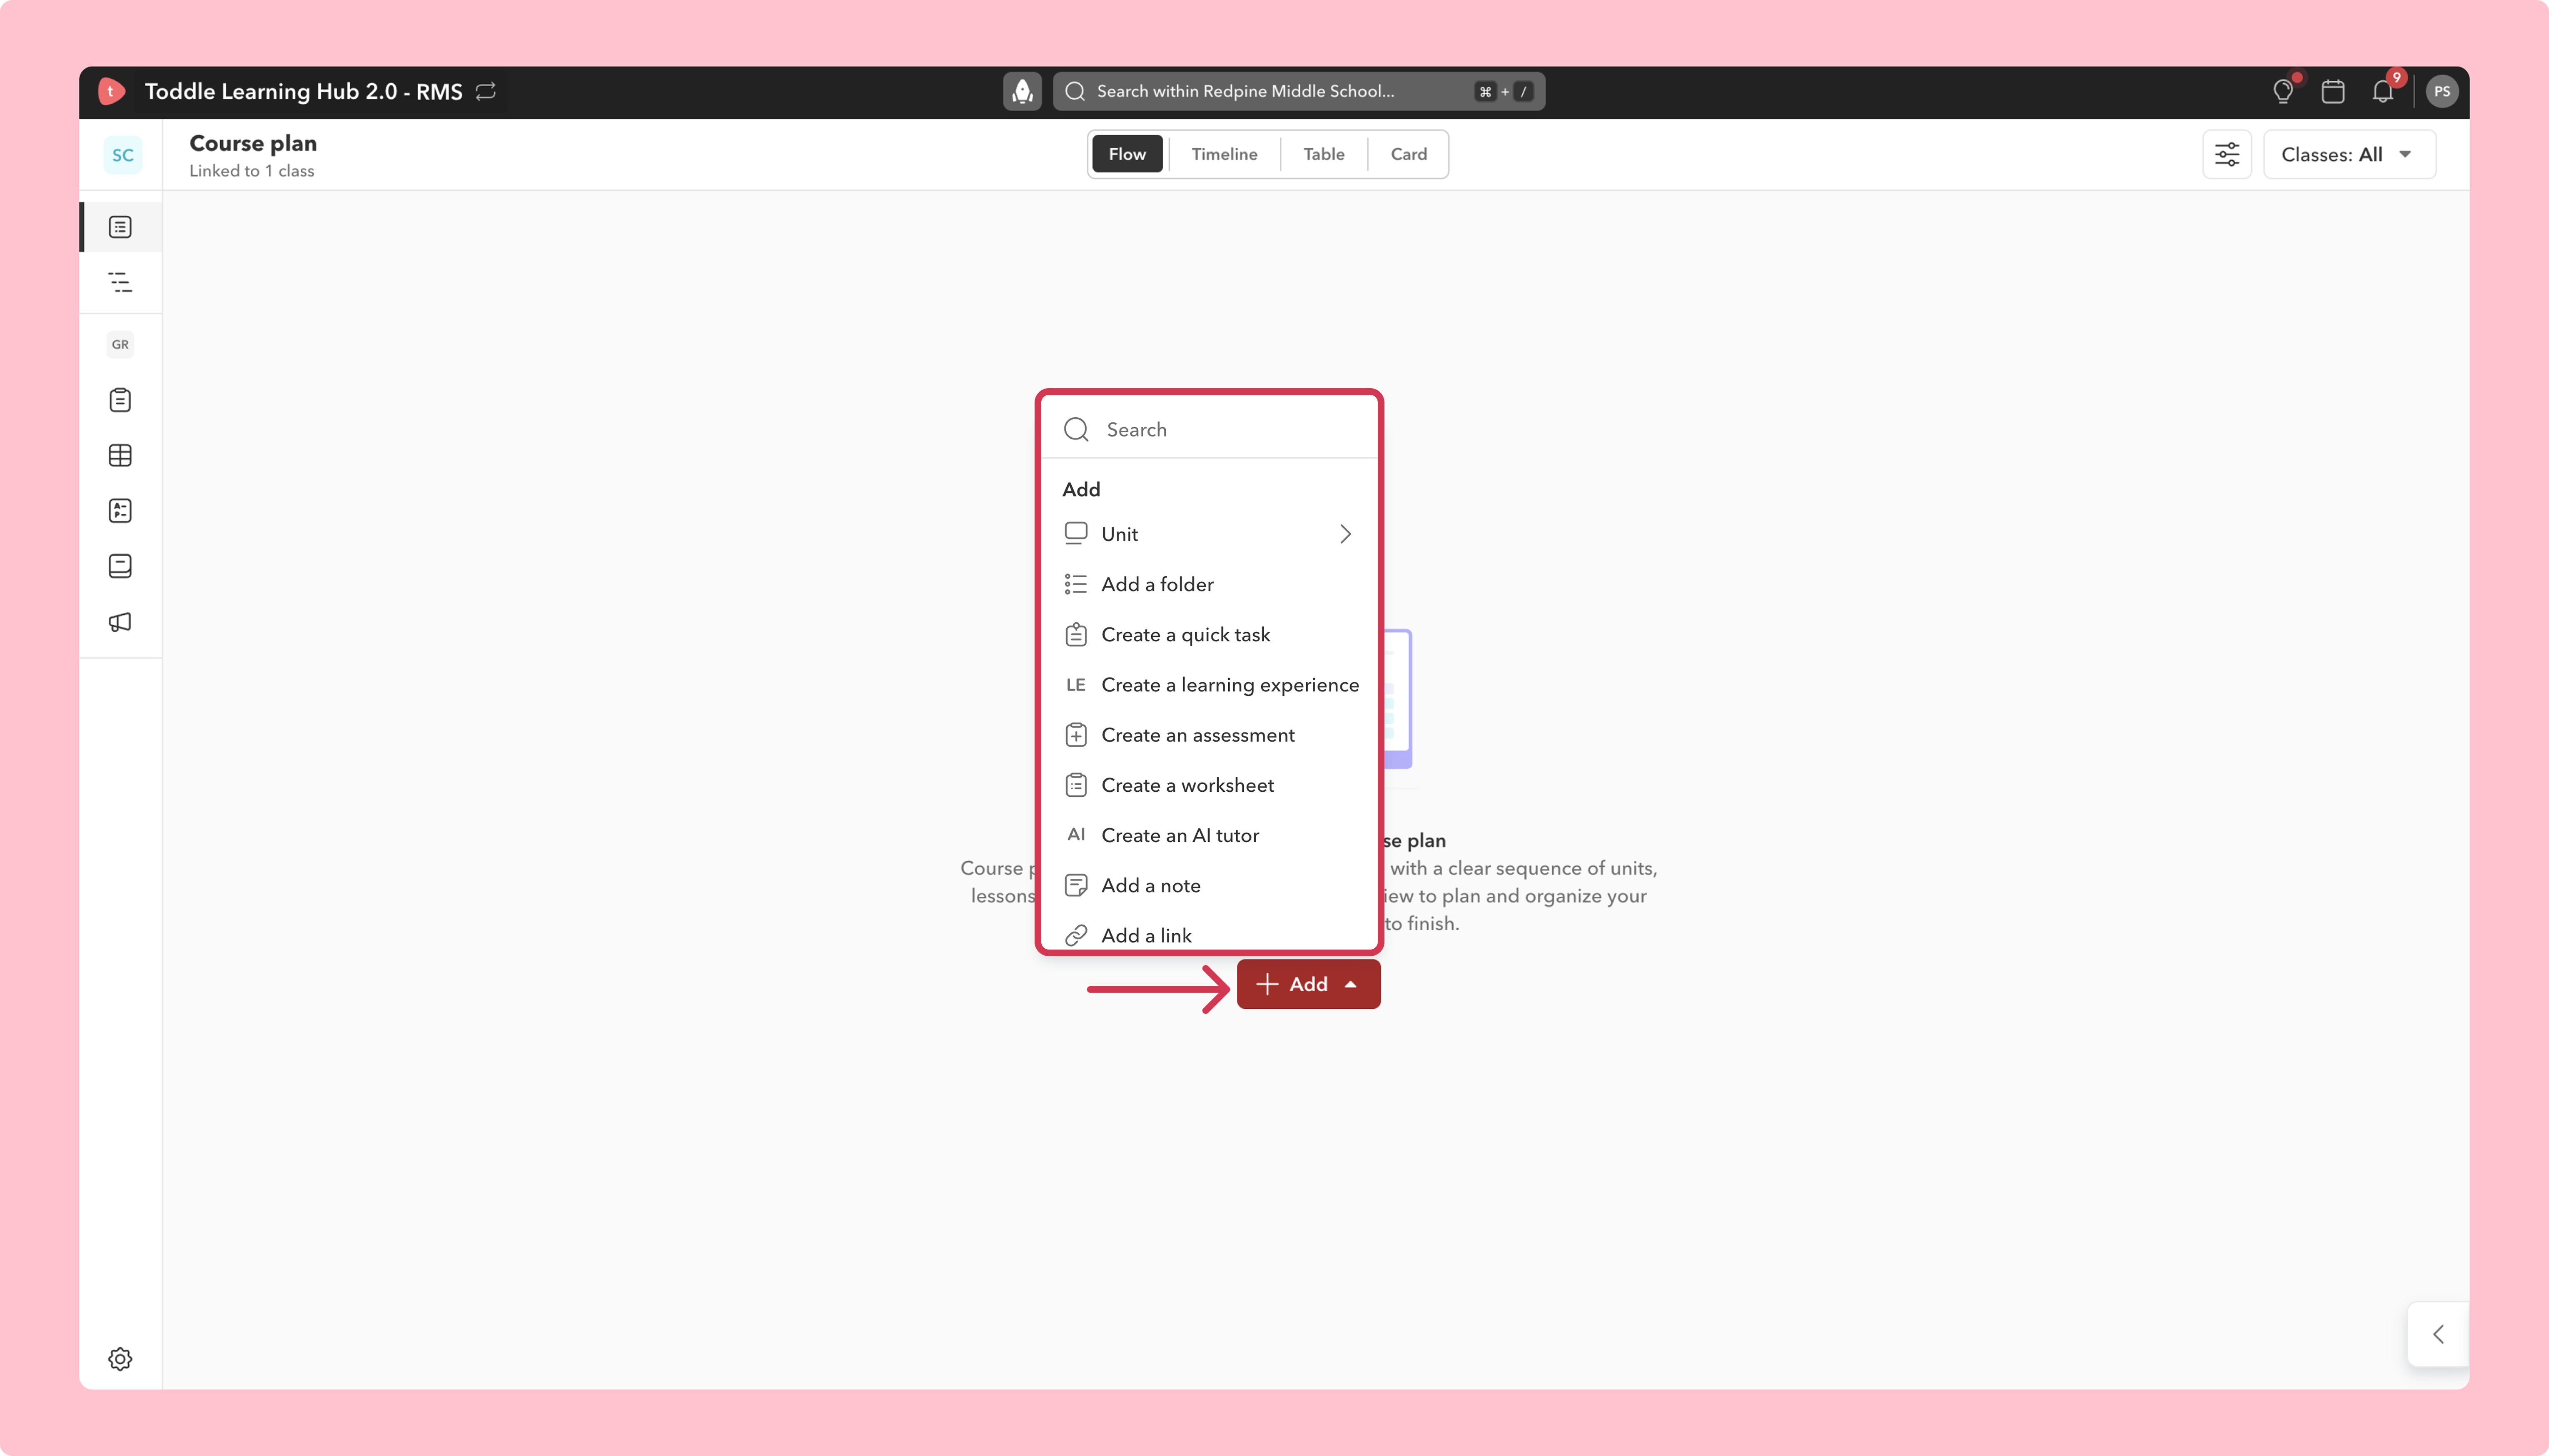Choose Create a worksheet
Image resolution: width=2549 pixels, height=1456 pixels.
click(1209, 785)
